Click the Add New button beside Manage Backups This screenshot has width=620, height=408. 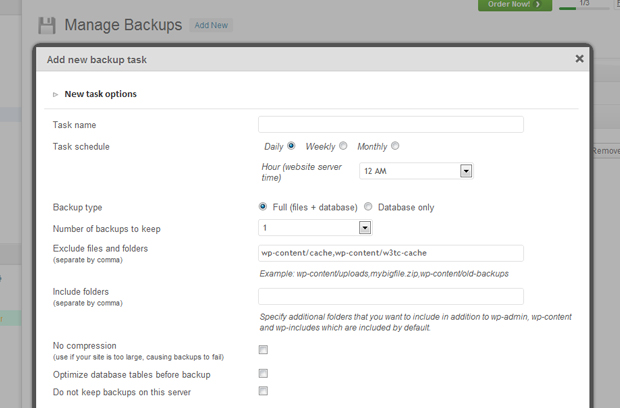click(x=211, y=25)
